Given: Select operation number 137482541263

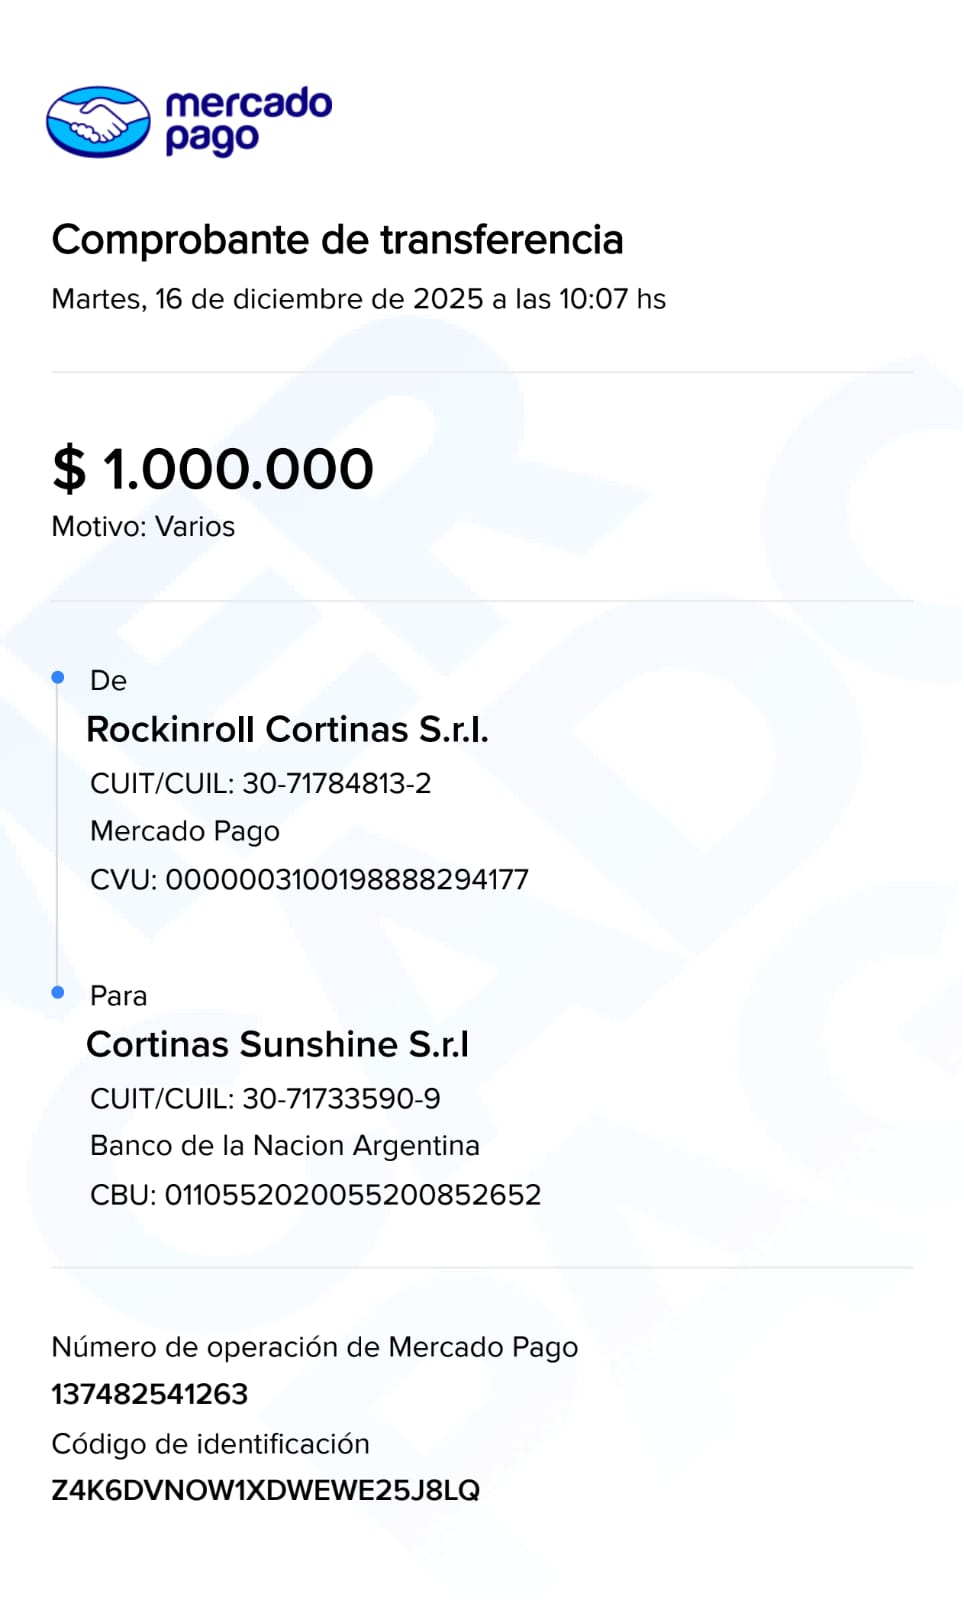Looking at the screenshot, I should (x=150, y=1394).
